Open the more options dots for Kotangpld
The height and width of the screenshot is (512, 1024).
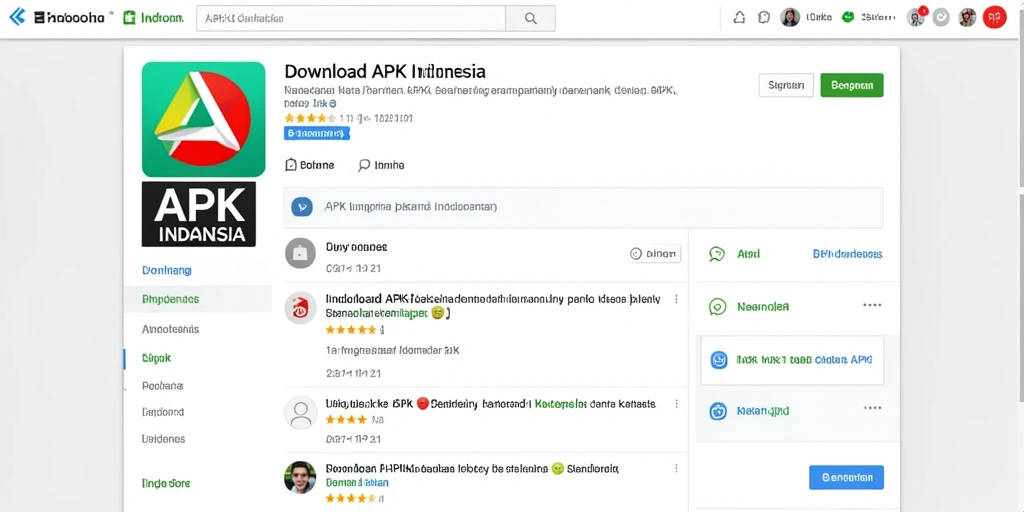pos(872,408)
